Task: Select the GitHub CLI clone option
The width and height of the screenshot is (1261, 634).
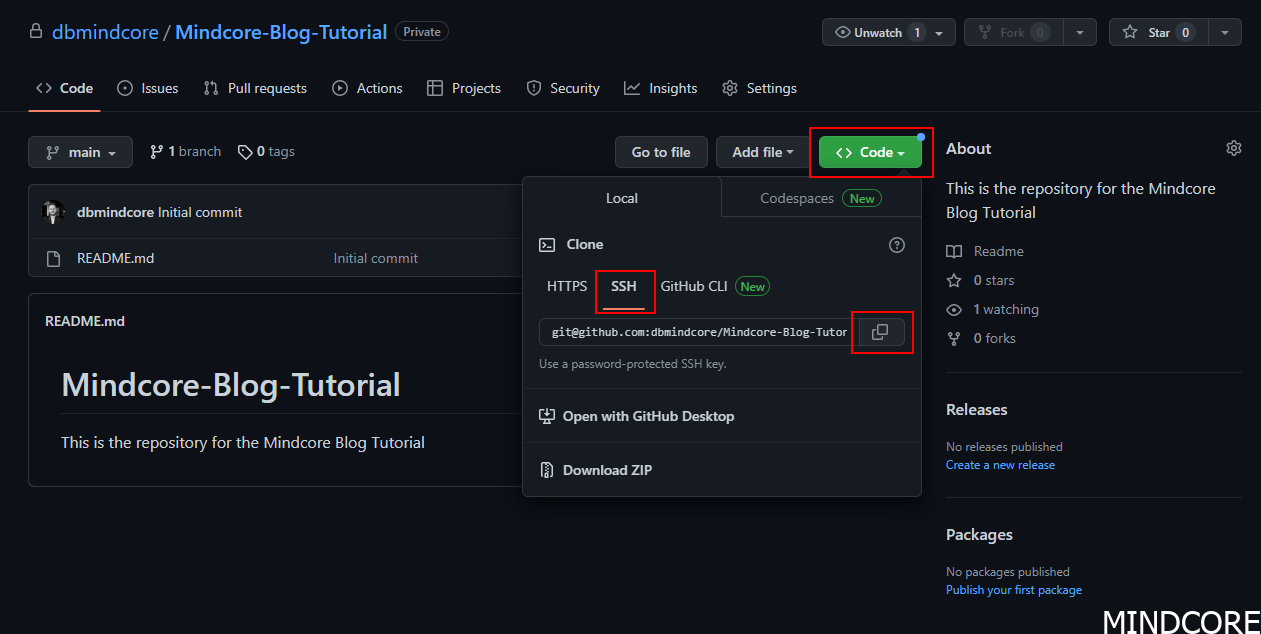Action: click(x=694, y=286)
